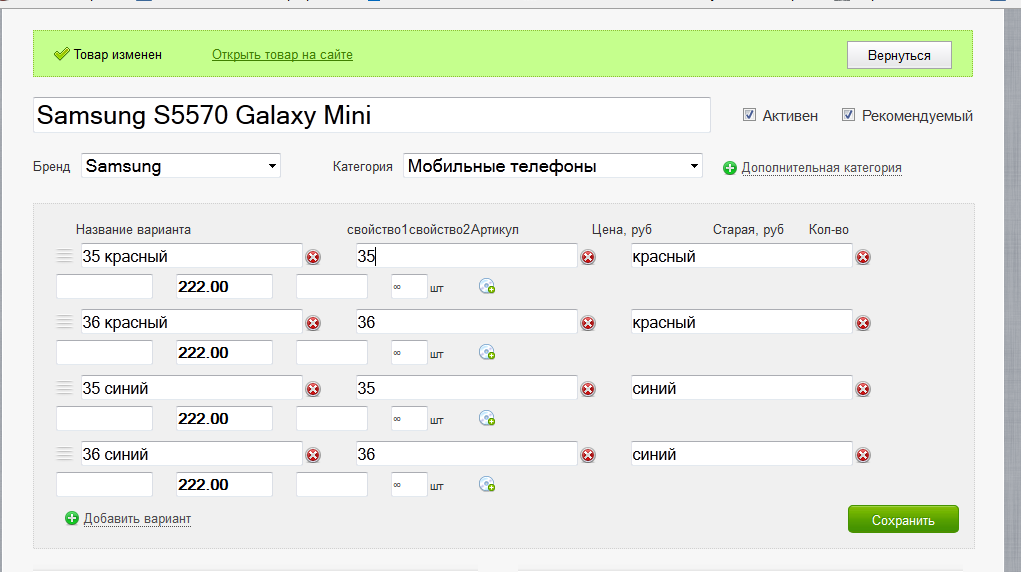This screenshot has height=572, width=1021.
Task: Clear "красный" value in 36 красный row
Action: [x=863, y=323]
